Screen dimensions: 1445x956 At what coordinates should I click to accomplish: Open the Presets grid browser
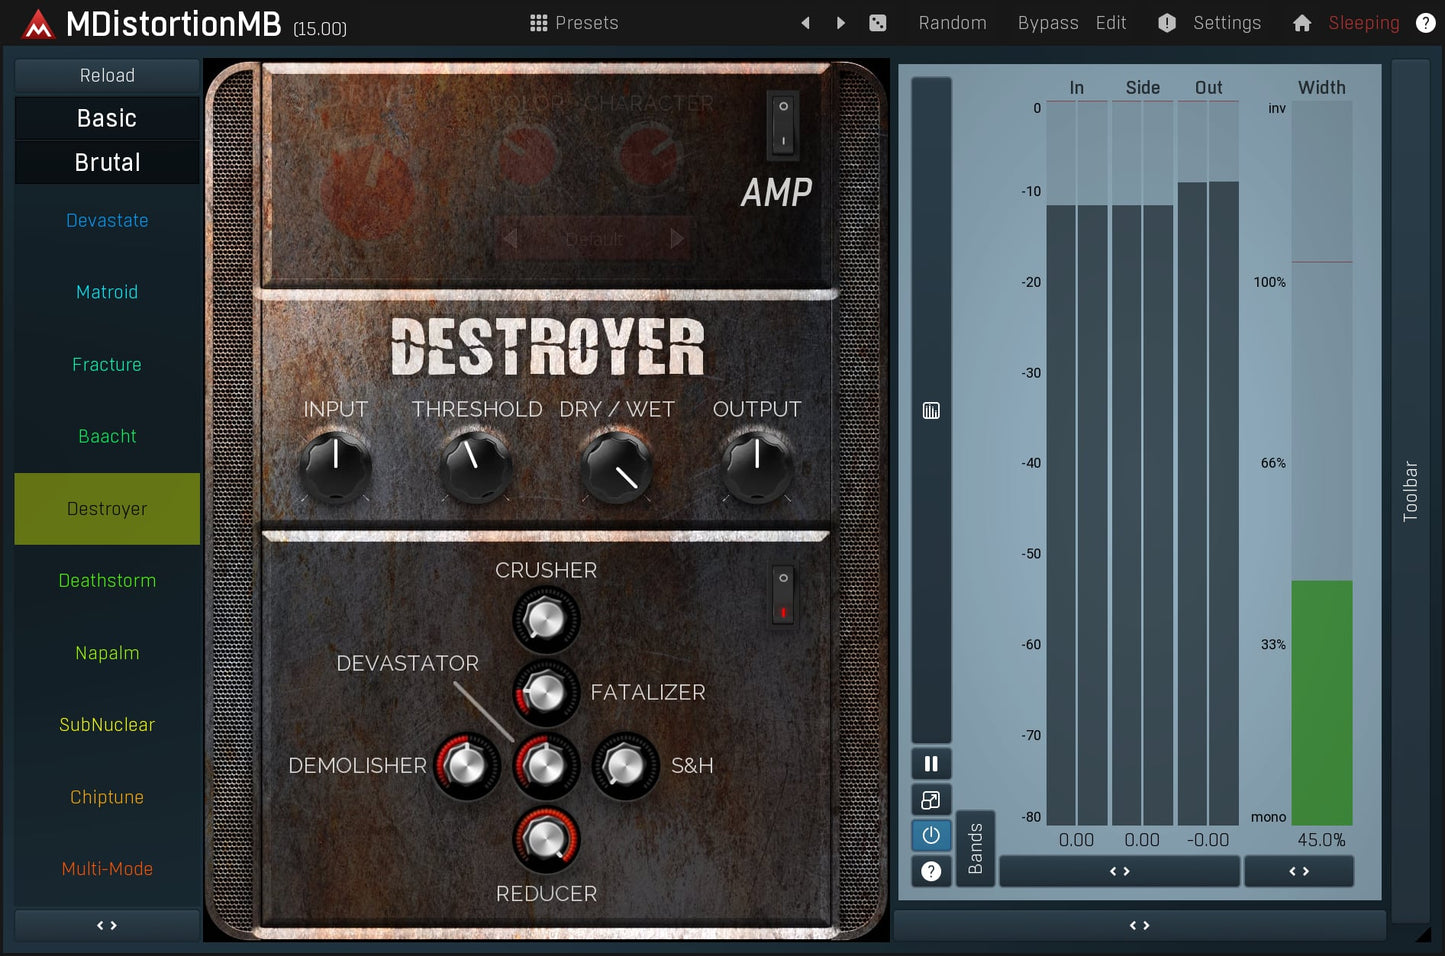coord(574,23)
